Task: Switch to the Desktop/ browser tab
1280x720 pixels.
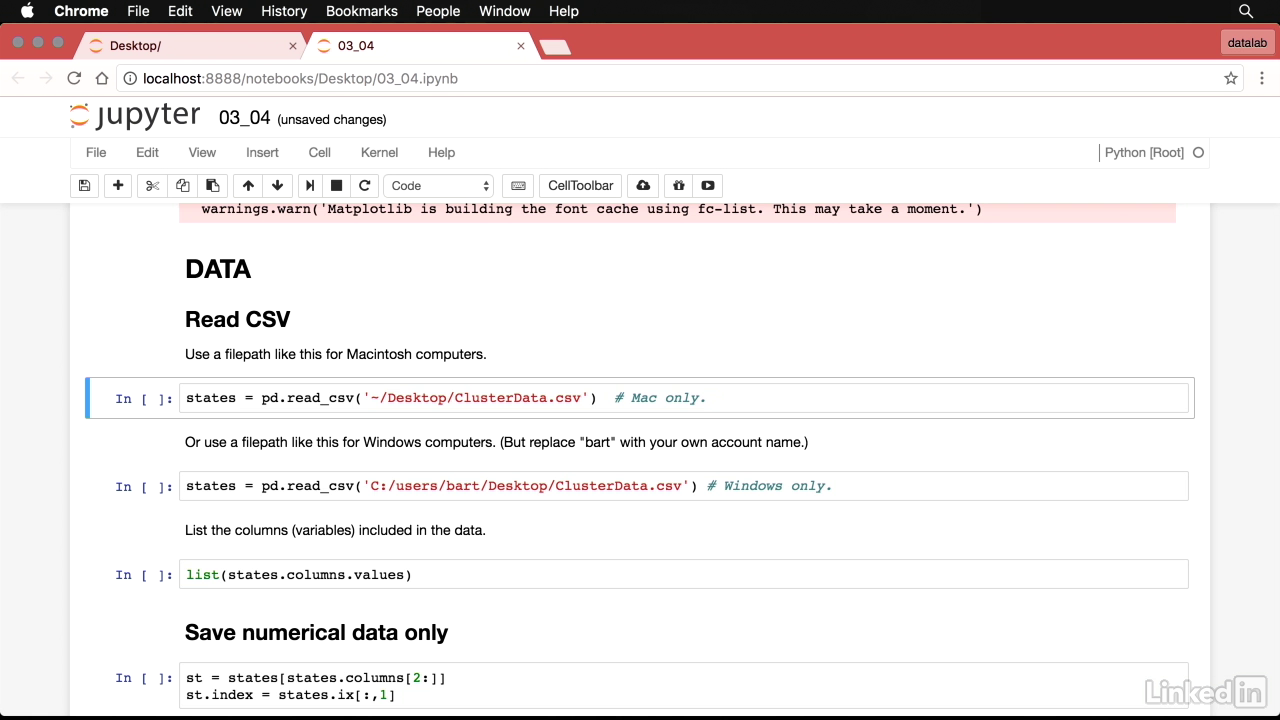Action: point(190,46)
